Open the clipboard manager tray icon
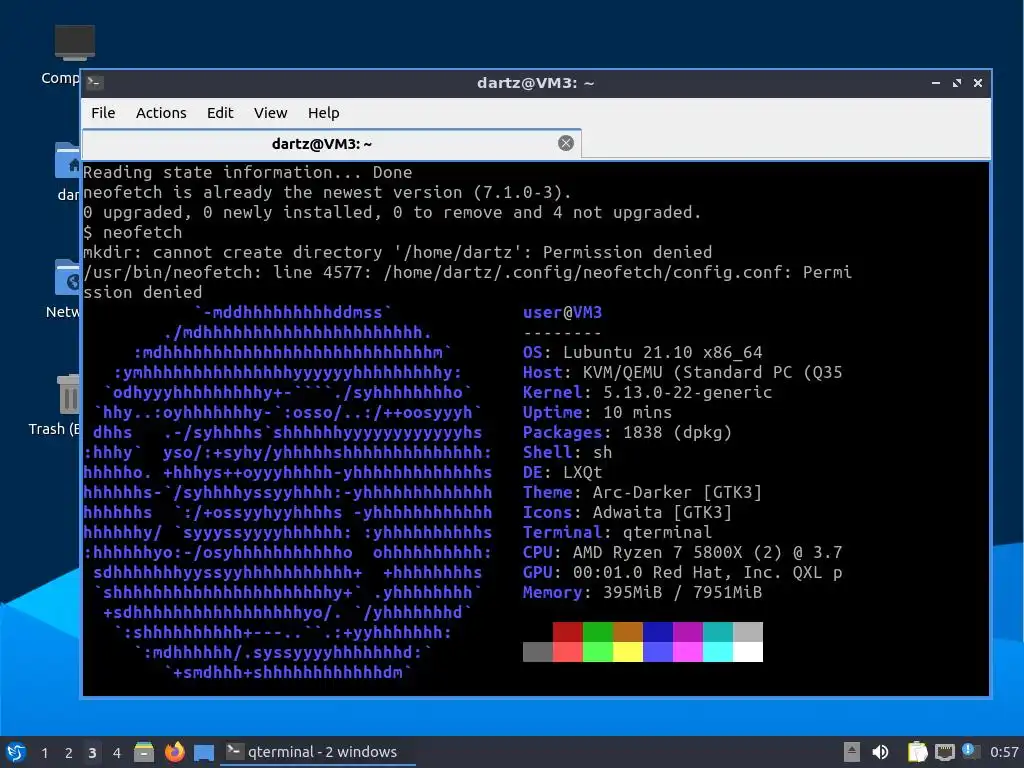1024x768 pixels. [918, 752]
